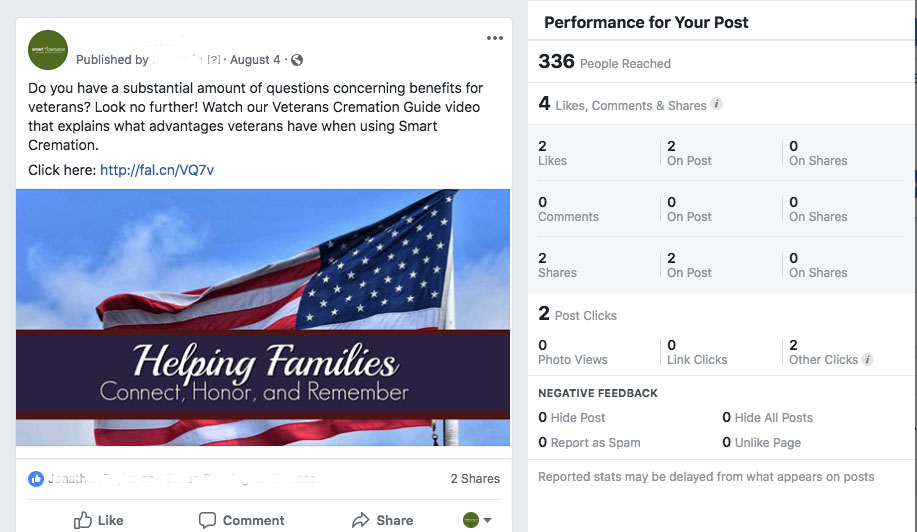Click the info icon beside Likes, Comments & Shares

coord(716,104)
